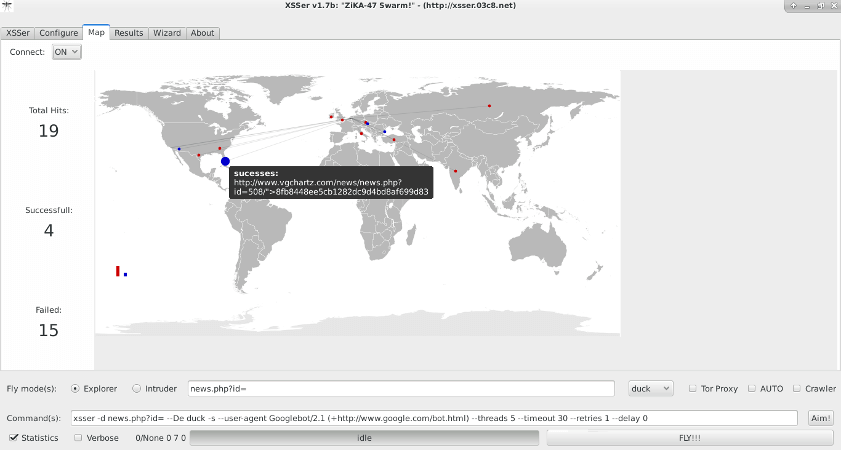
Task: Click the FLY!!! button
Action: tap(690, 438)
